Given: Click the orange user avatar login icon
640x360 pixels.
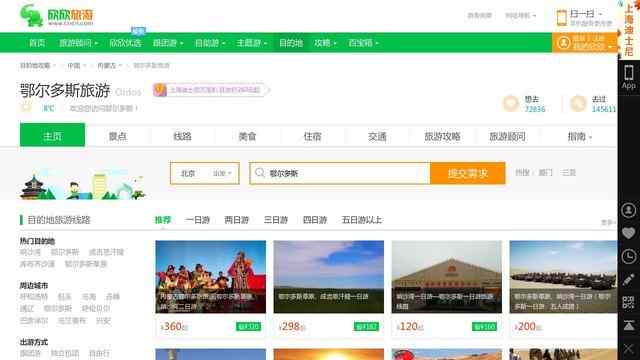Looking at the screenshot, I should (x=564, y=42).
